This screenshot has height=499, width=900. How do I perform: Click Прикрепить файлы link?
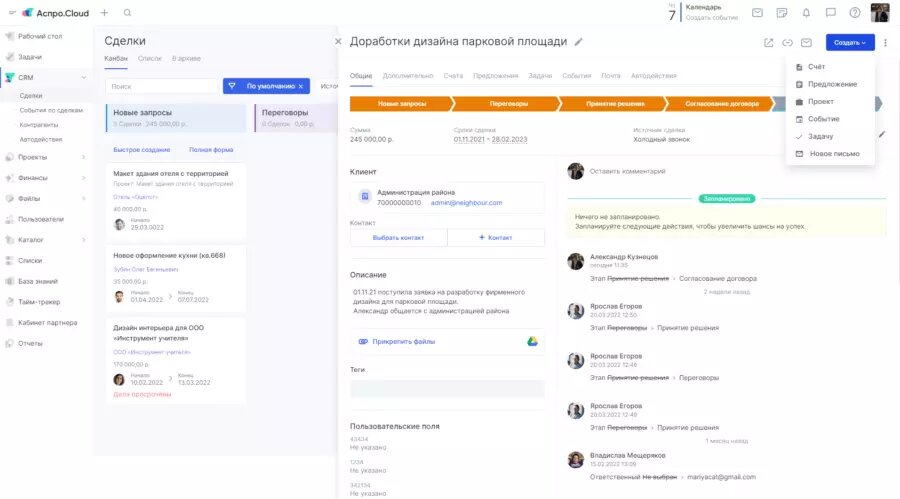(x=404, y=342)
